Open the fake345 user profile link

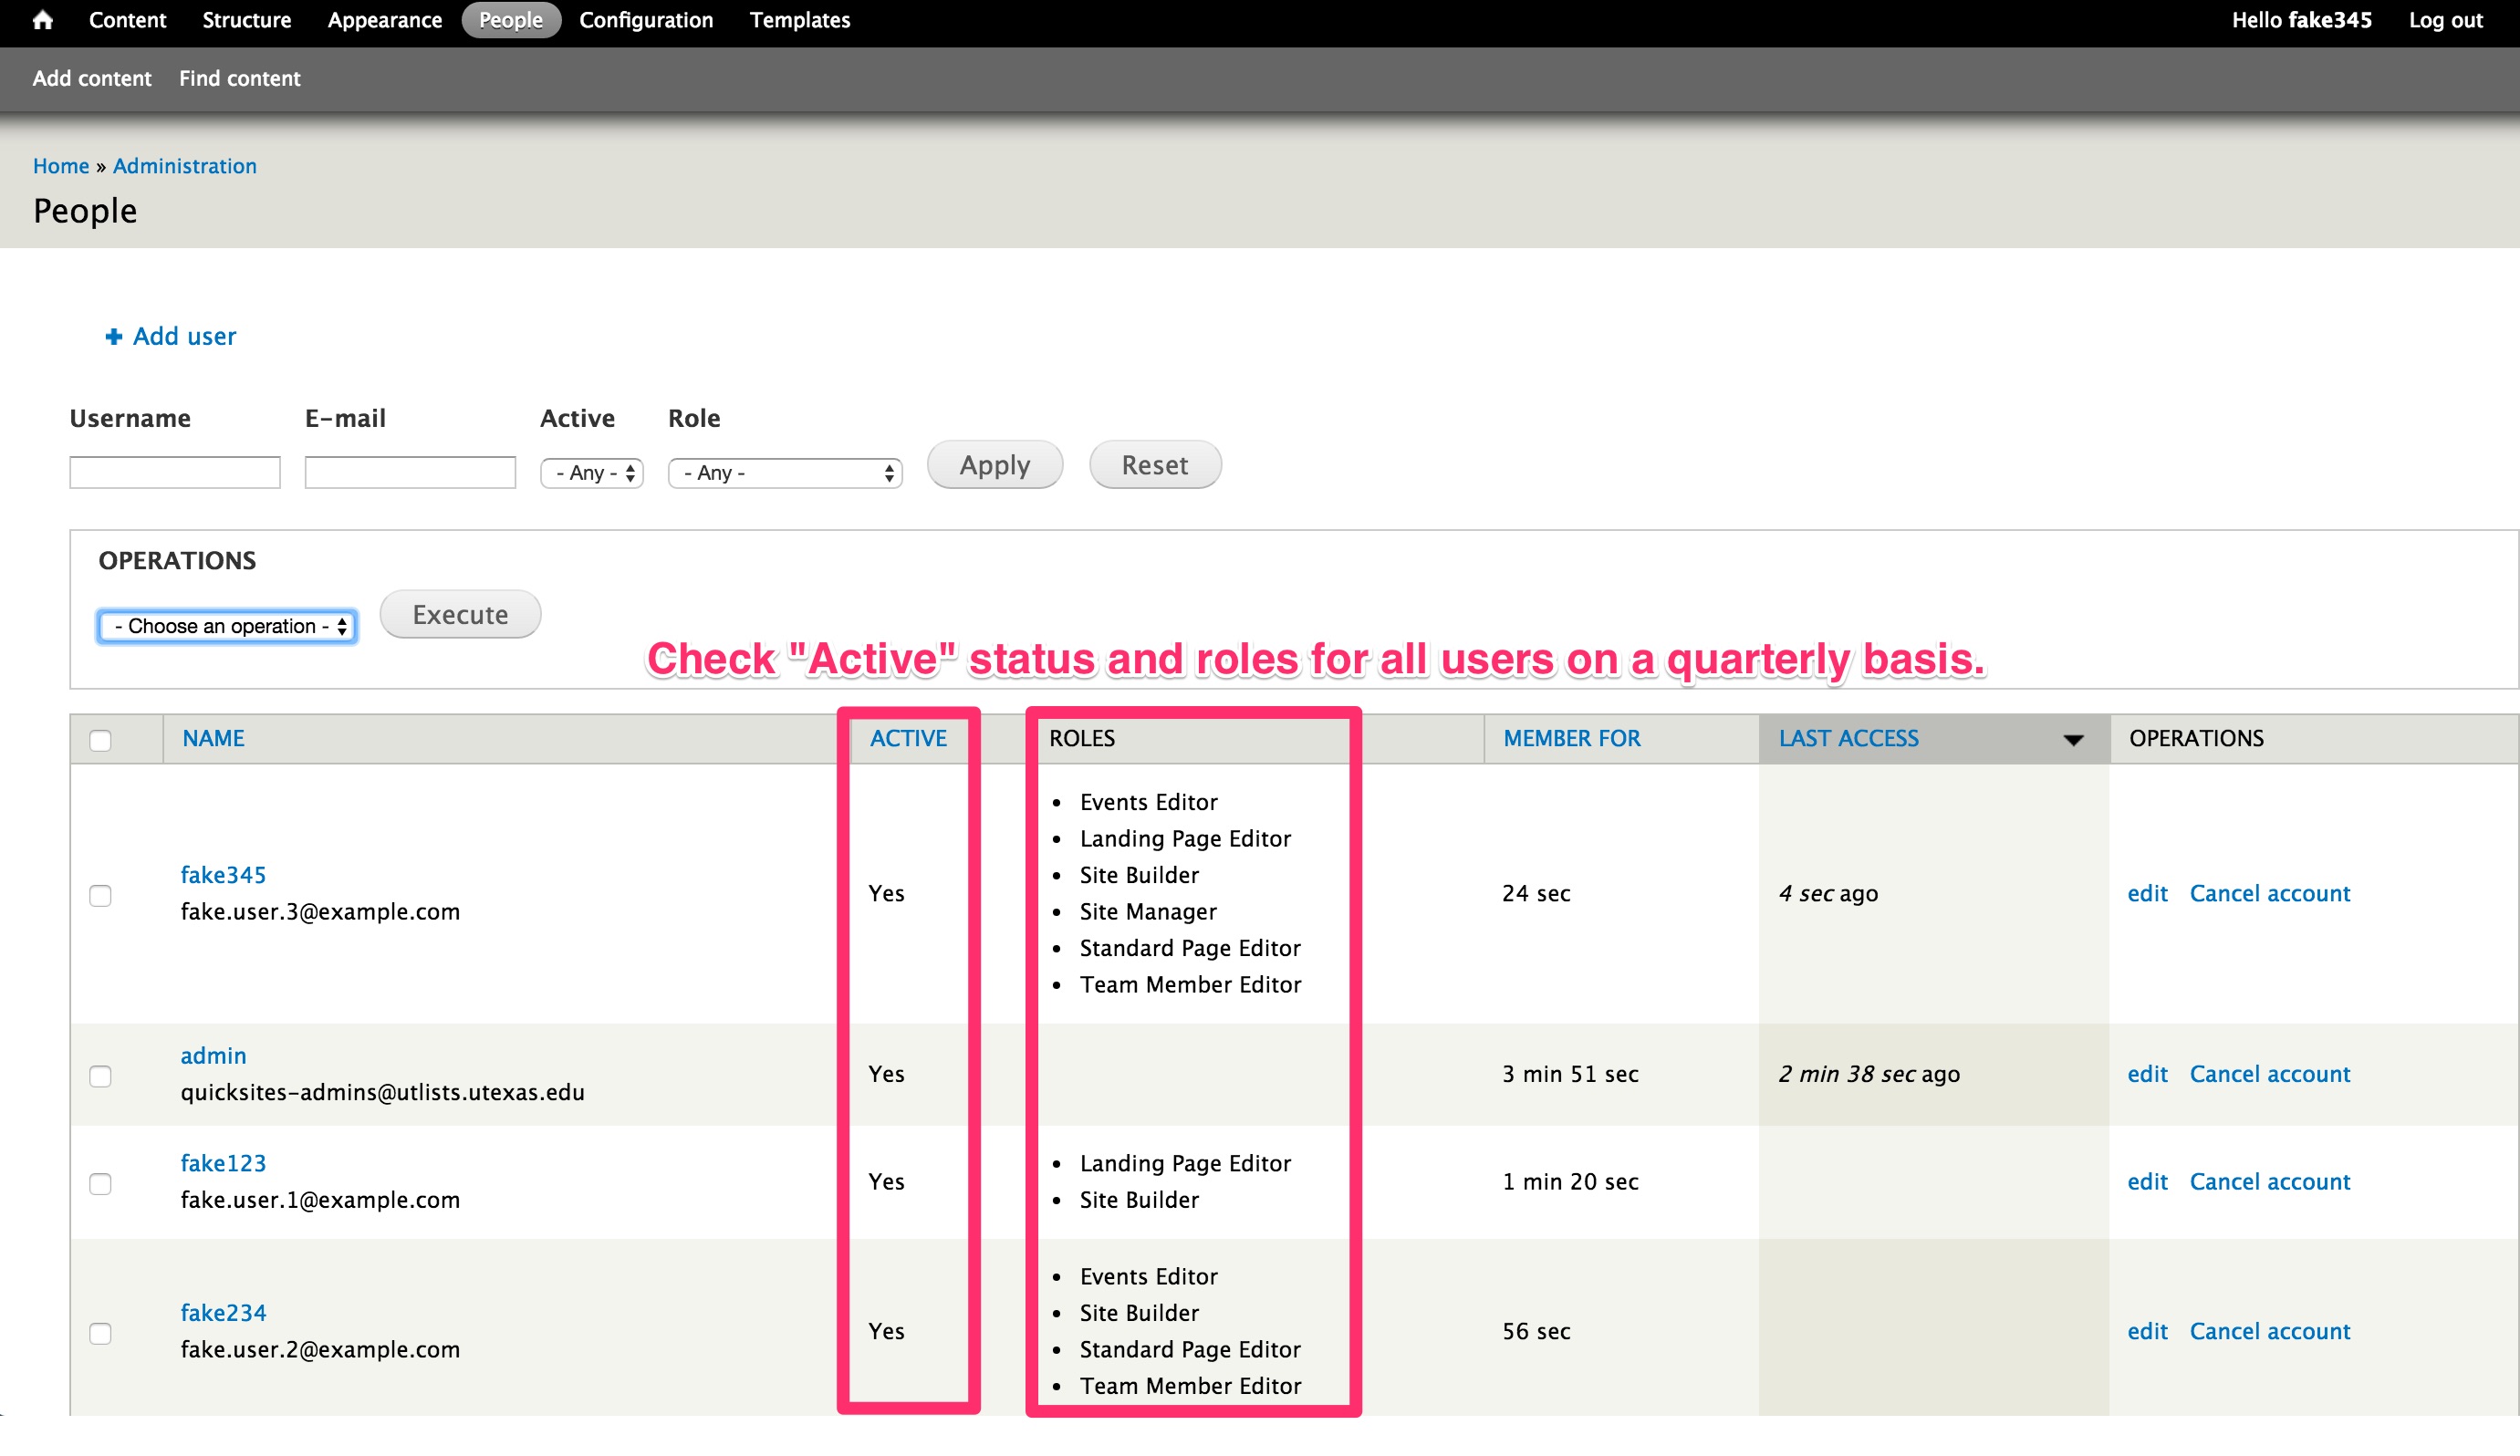point(223,875)
